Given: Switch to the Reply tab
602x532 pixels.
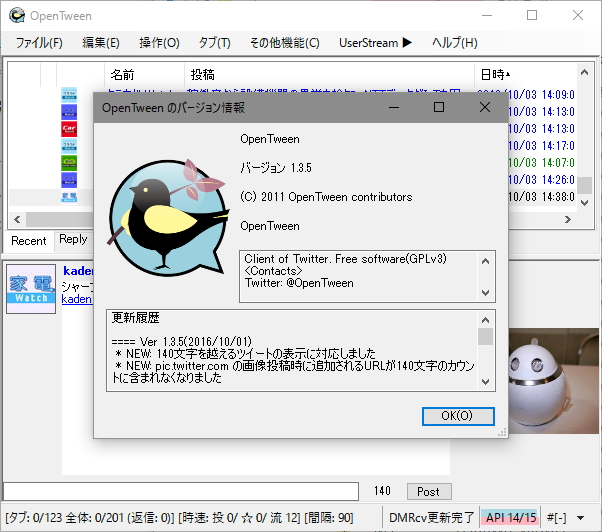Looking at the screenshot, I should 73,240.
